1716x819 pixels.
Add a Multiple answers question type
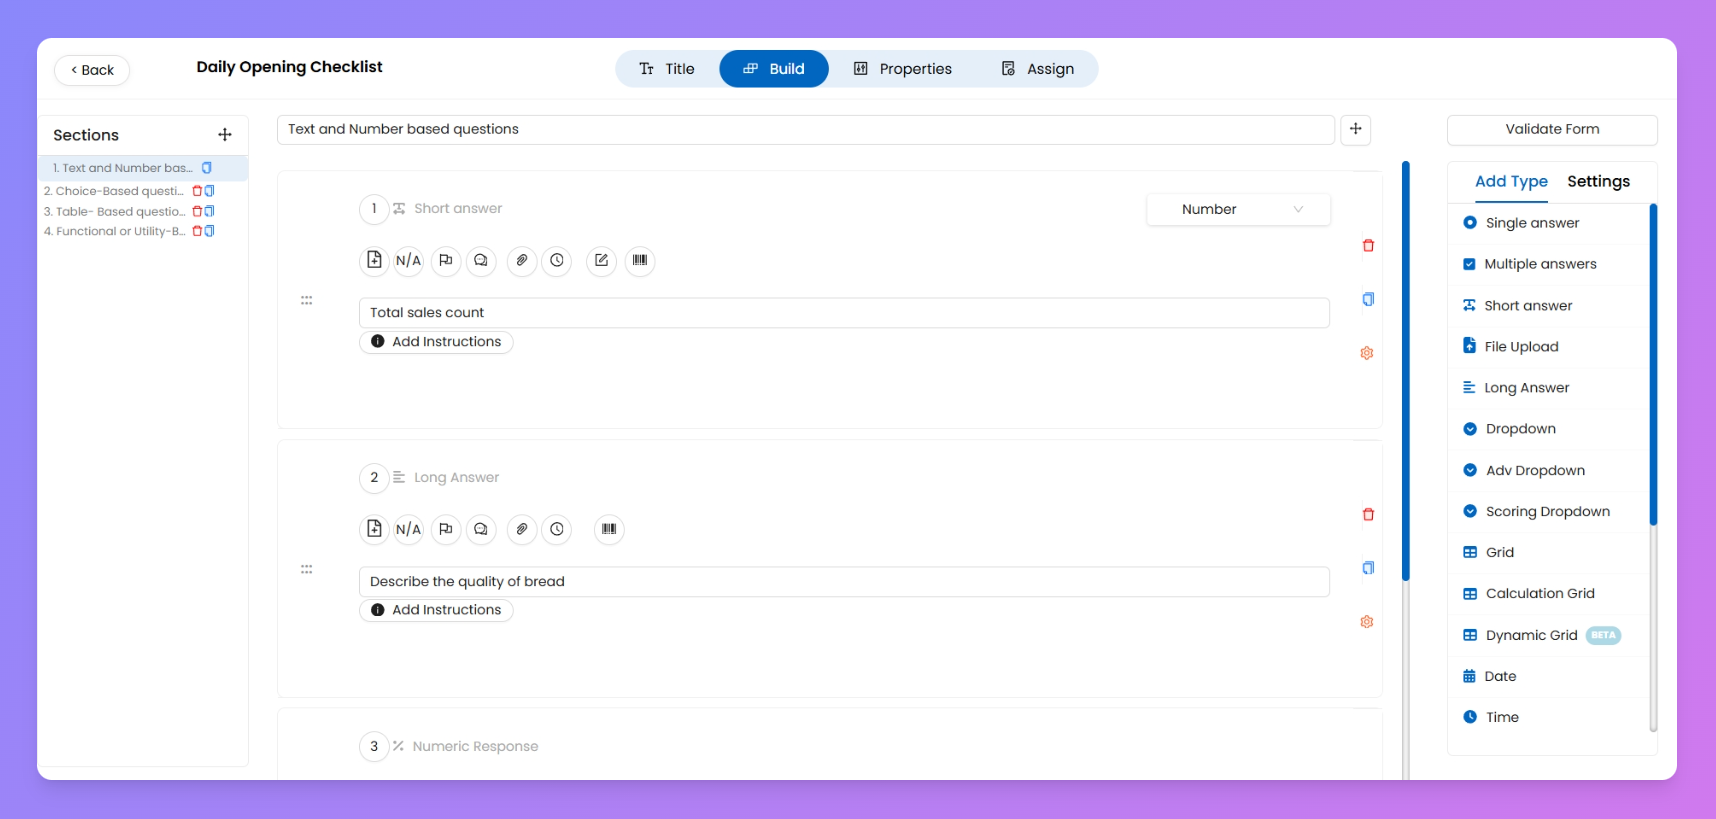point(1548,264)
